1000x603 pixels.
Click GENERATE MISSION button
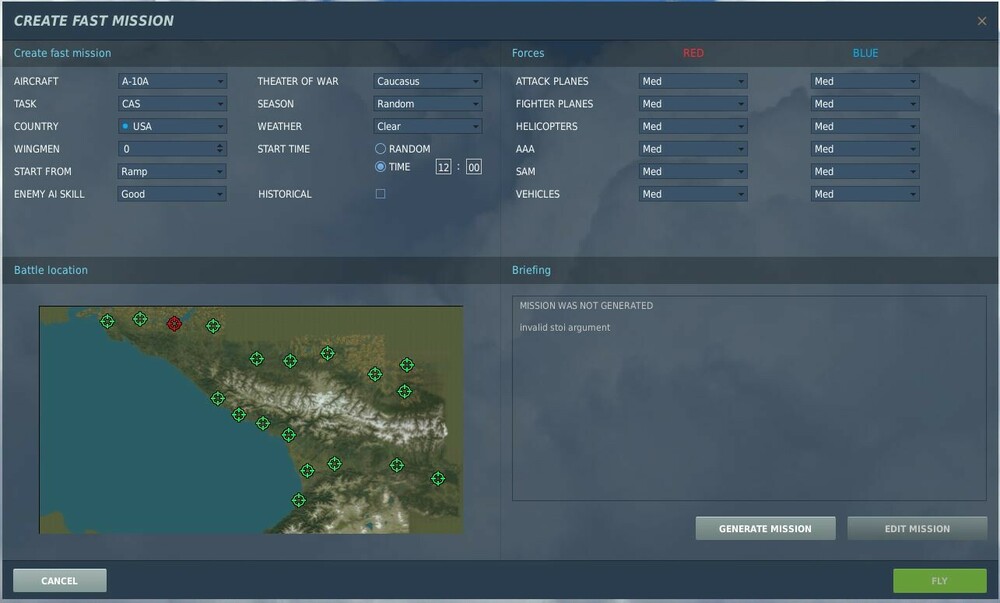pyautogui.click(x=765, y=528)
